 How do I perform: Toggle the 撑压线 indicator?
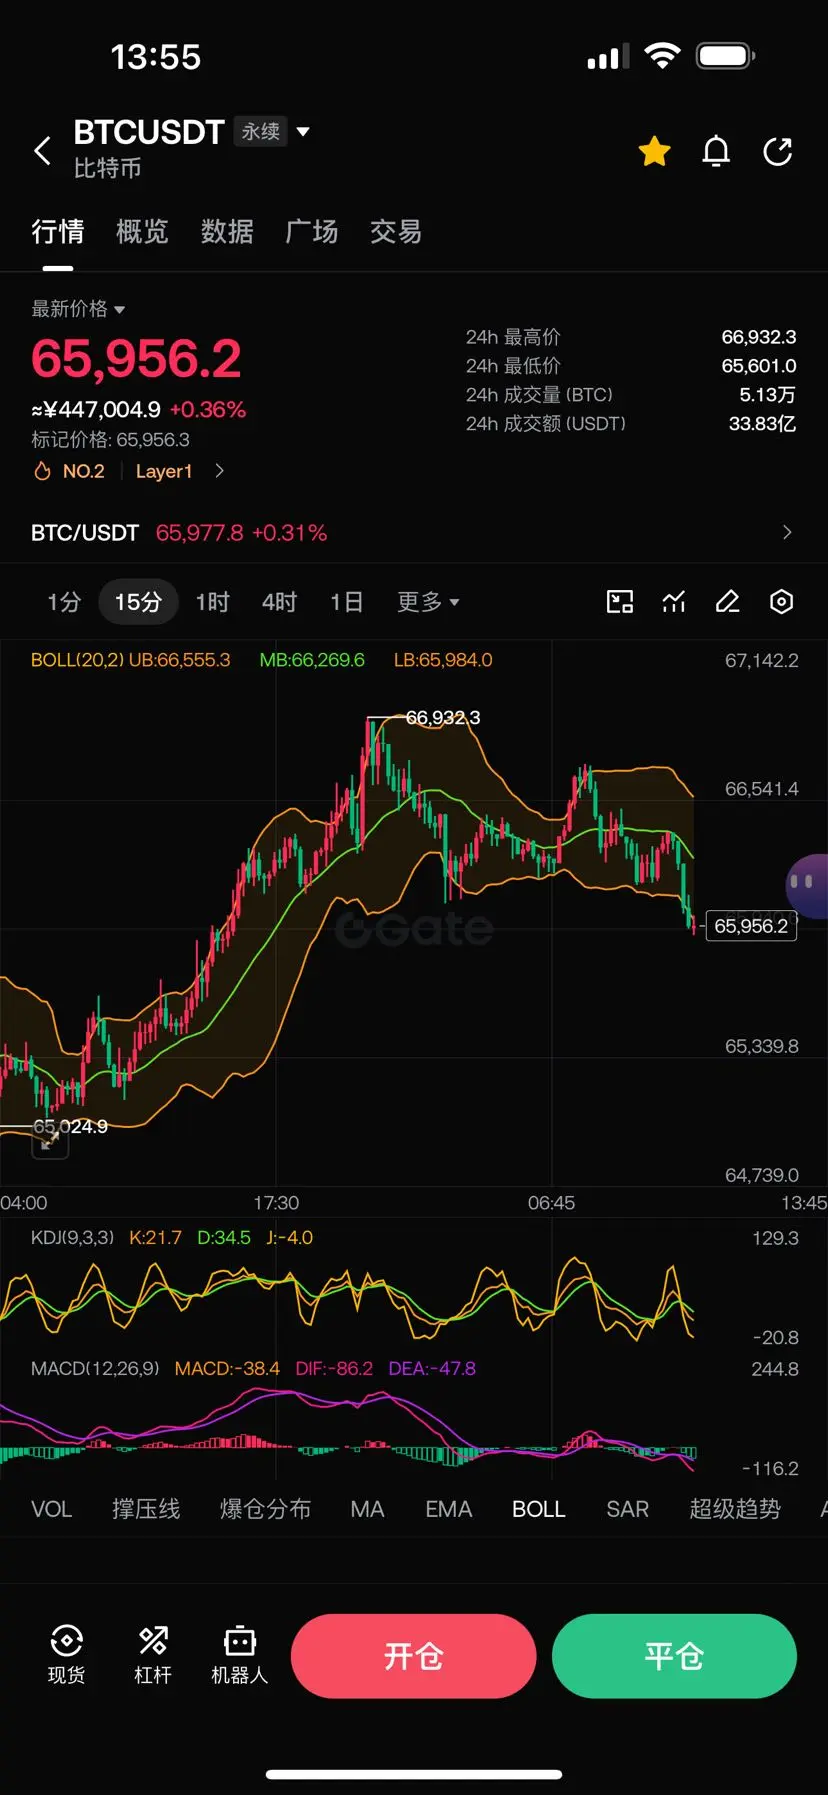[146, 1509]
